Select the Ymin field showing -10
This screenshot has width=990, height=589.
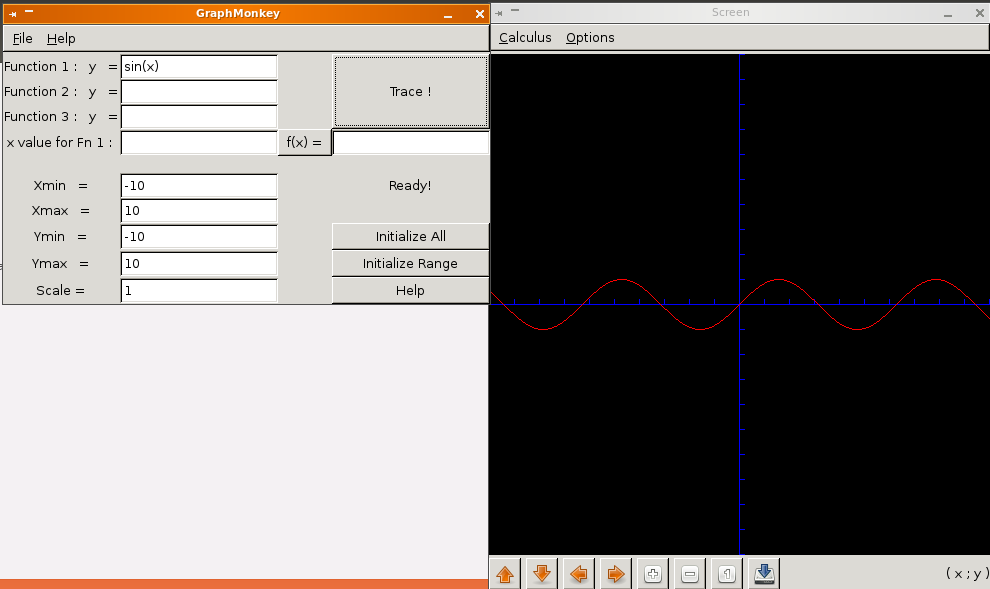pos(199,237)
